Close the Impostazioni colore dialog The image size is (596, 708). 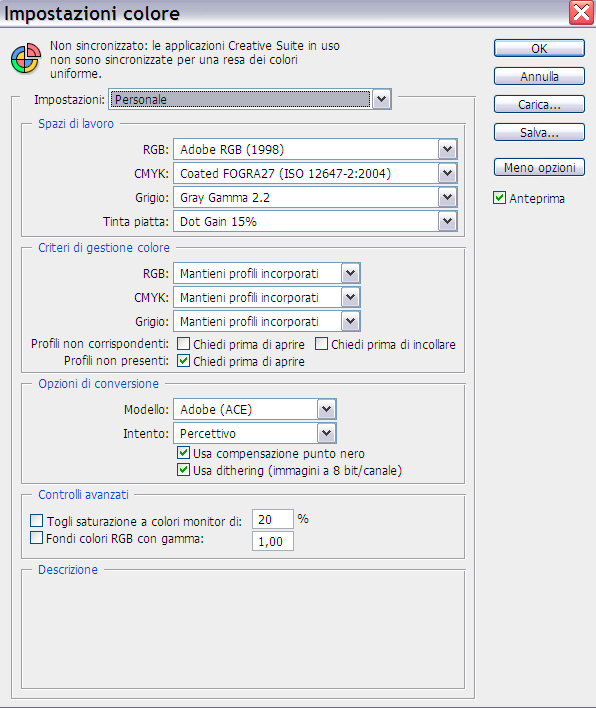pyautogui.click(x=581, y=12)
